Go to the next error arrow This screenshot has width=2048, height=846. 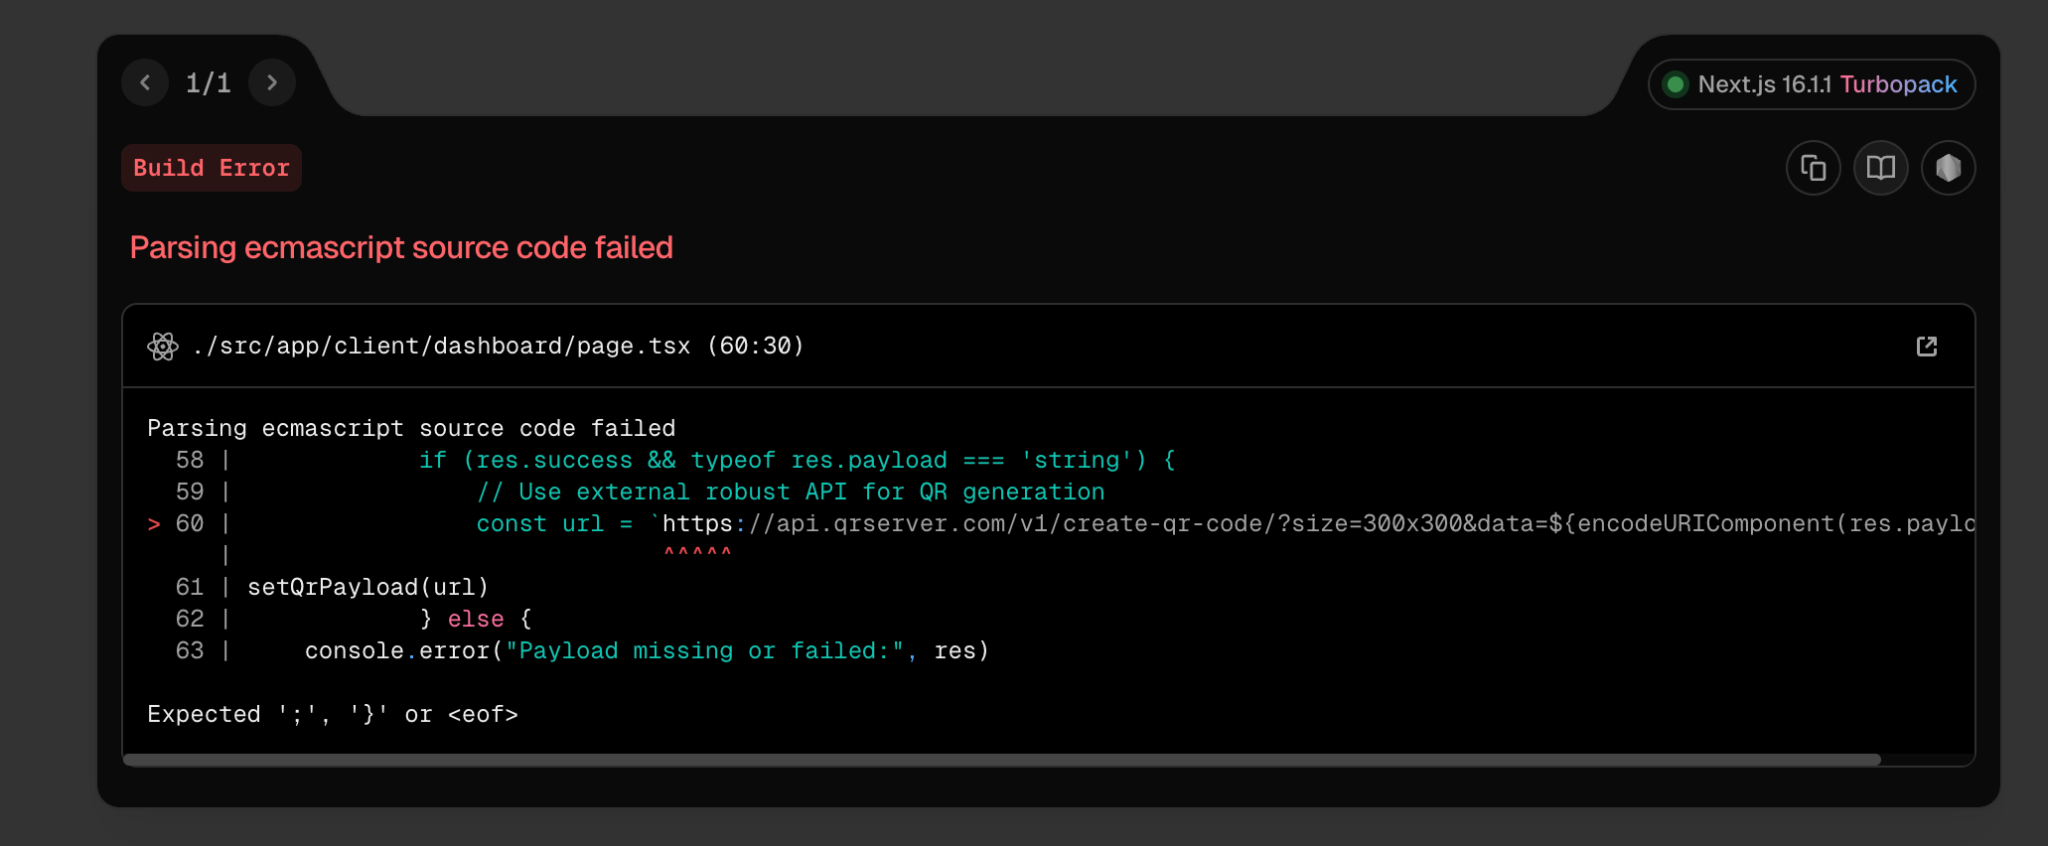[272, 83]
